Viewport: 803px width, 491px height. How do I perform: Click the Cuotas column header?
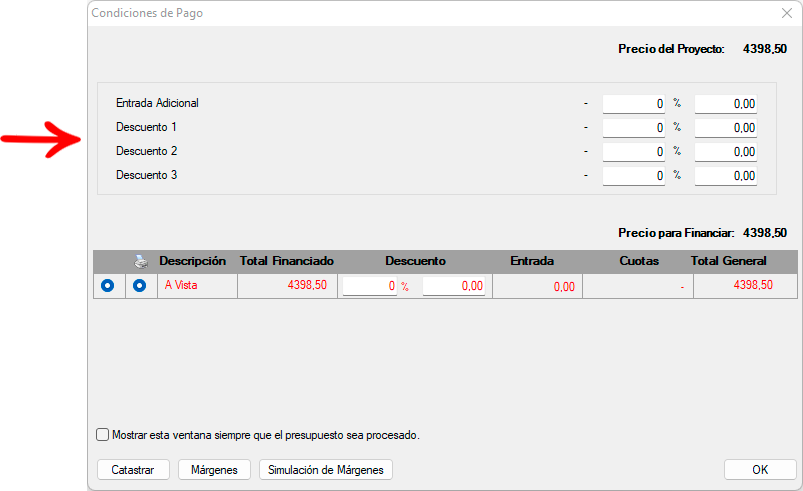(639, 261)
